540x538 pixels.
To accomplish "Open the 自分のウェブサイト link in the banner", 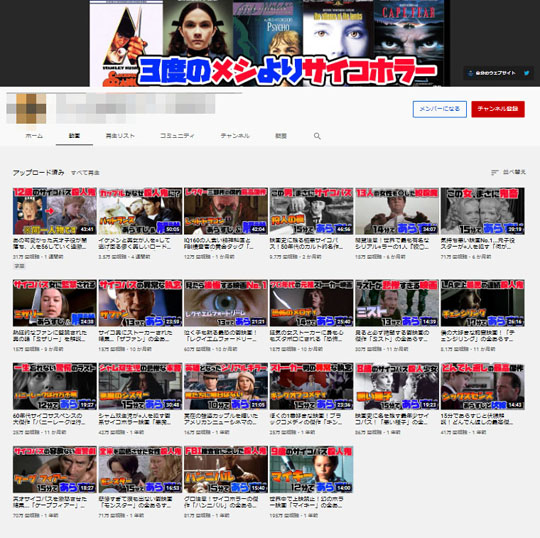I will (x=492, y=73).
